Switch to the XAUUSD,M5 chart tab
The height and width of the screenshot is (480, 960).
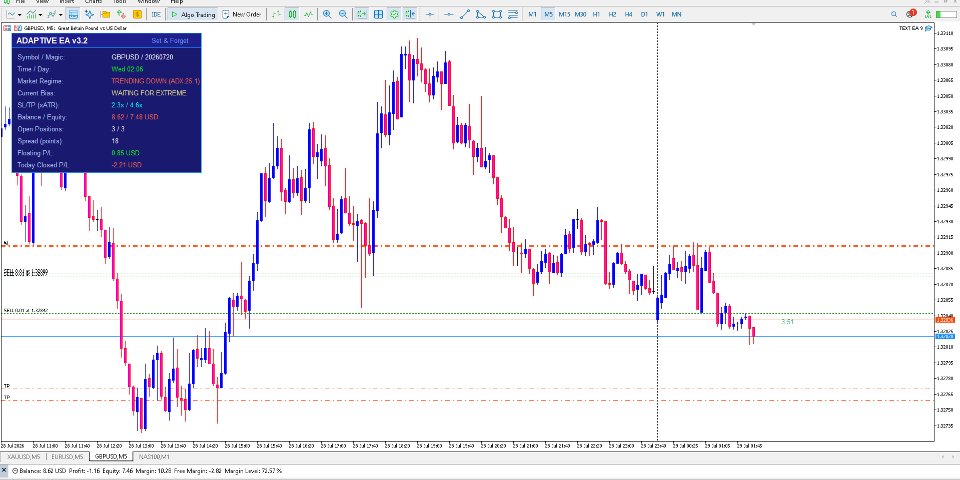click(x=22, y=457)
